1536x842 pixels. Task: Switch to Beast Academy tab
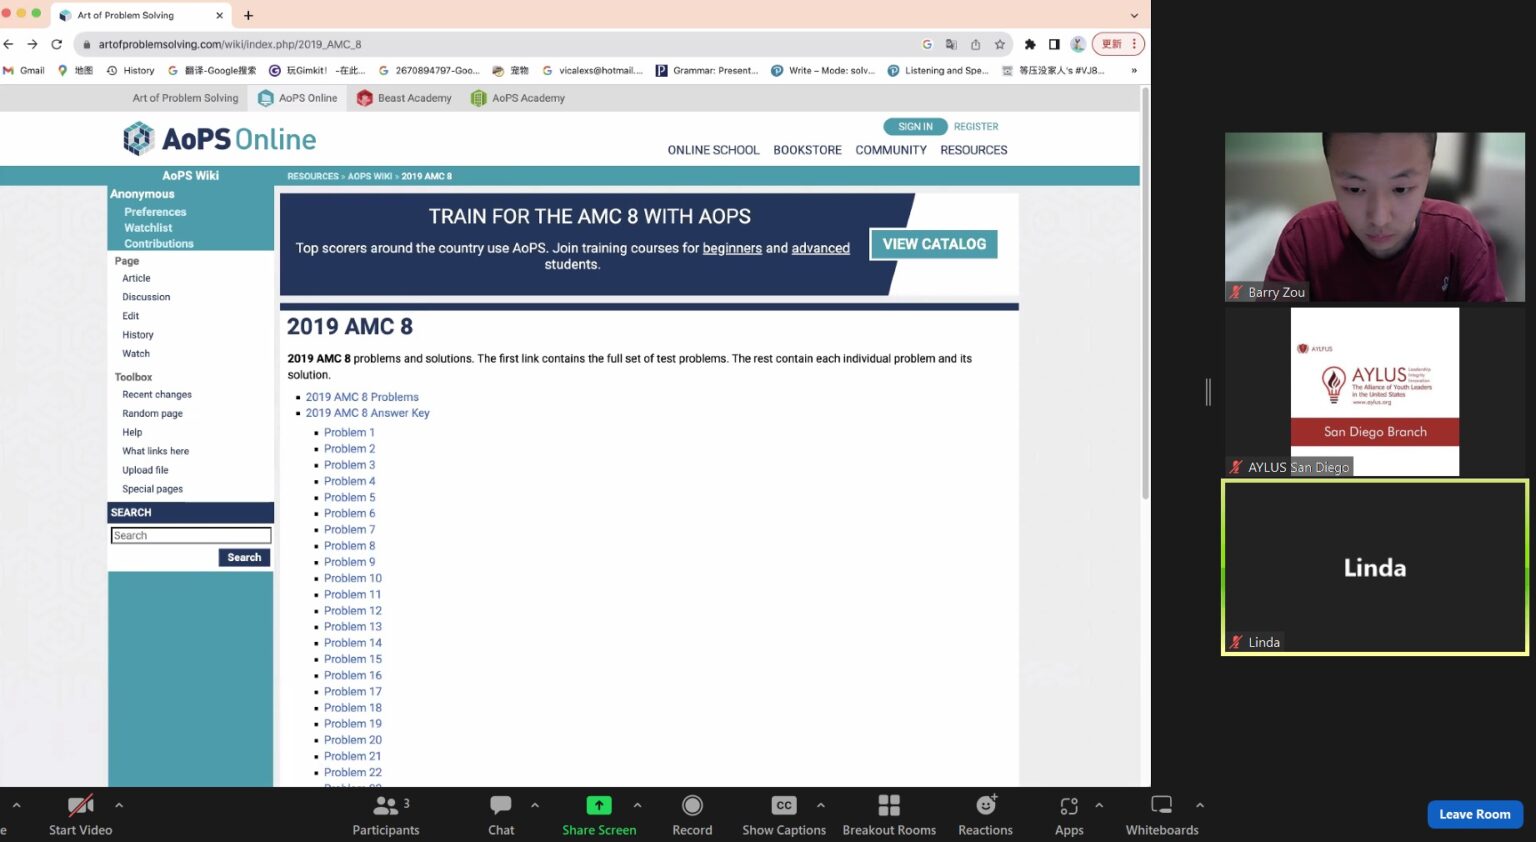(x=404, y=98)
